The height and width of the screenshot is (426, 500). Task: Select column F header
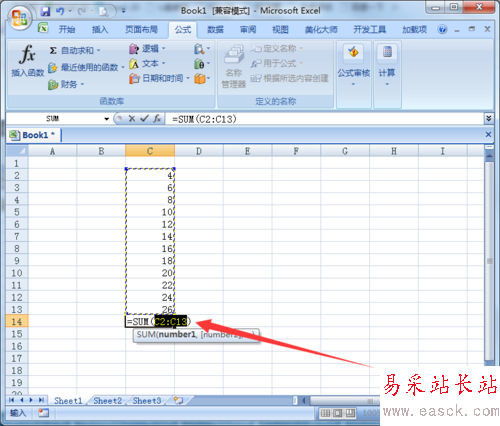(296, 151)
